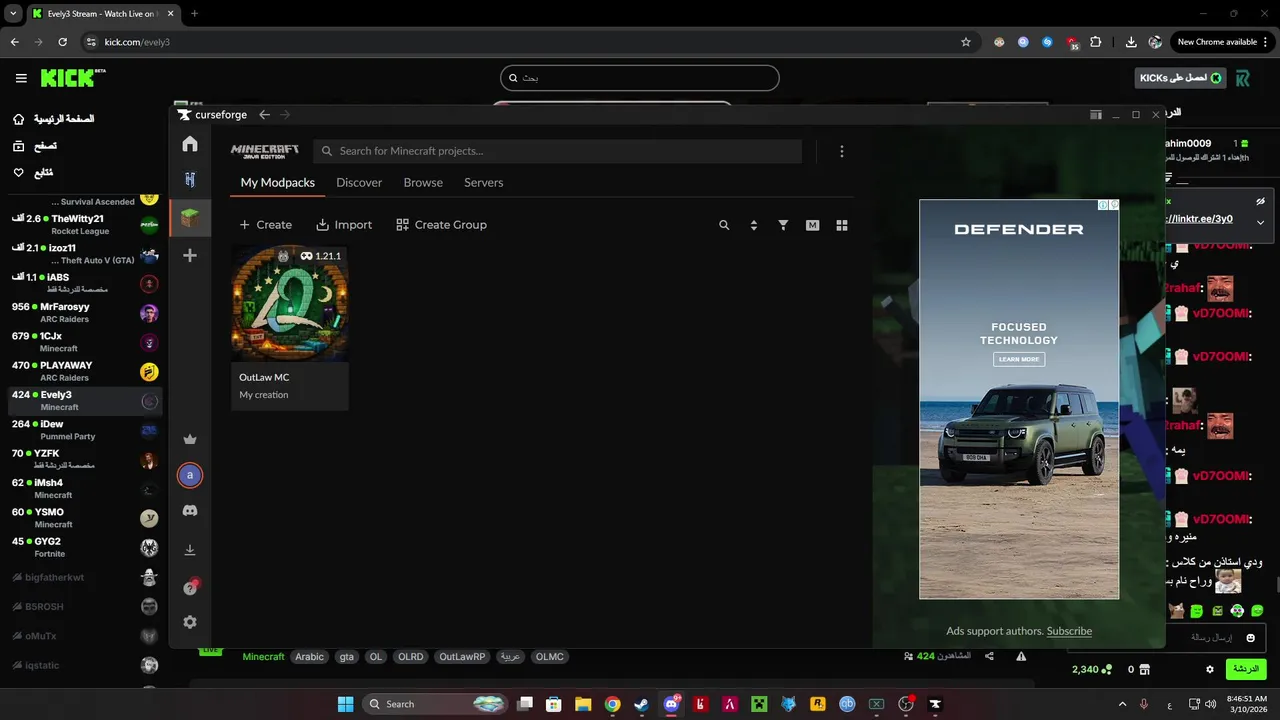Click the green chat send button

coord(1245,669)
